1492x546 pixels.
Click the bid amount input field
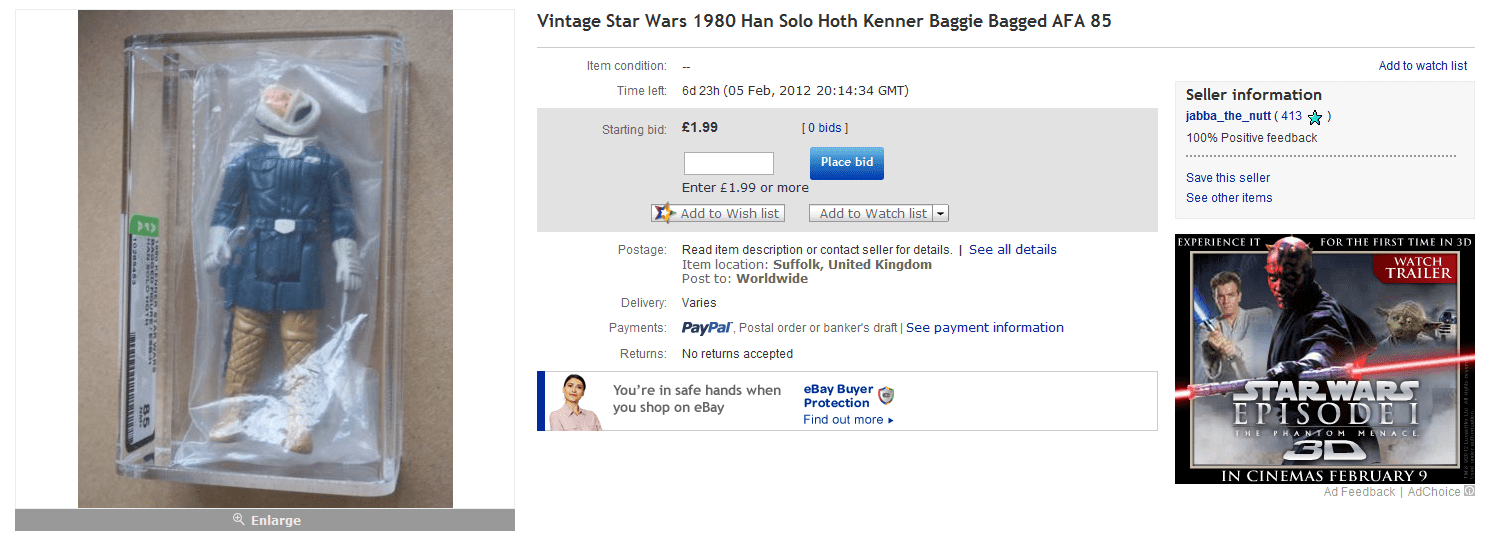[728, 163]
